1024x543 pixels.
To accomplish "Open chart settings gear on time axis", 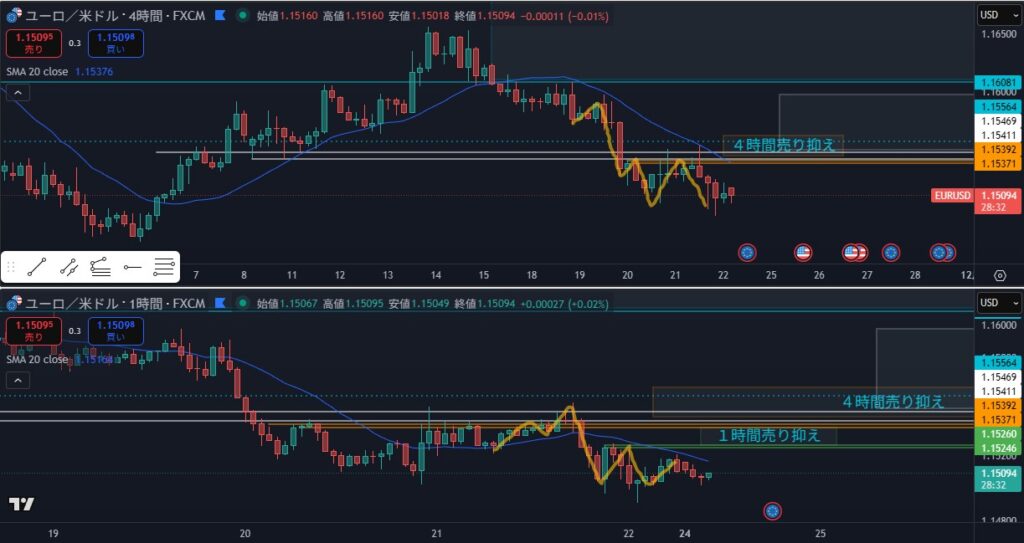I will tap(999, 275).
